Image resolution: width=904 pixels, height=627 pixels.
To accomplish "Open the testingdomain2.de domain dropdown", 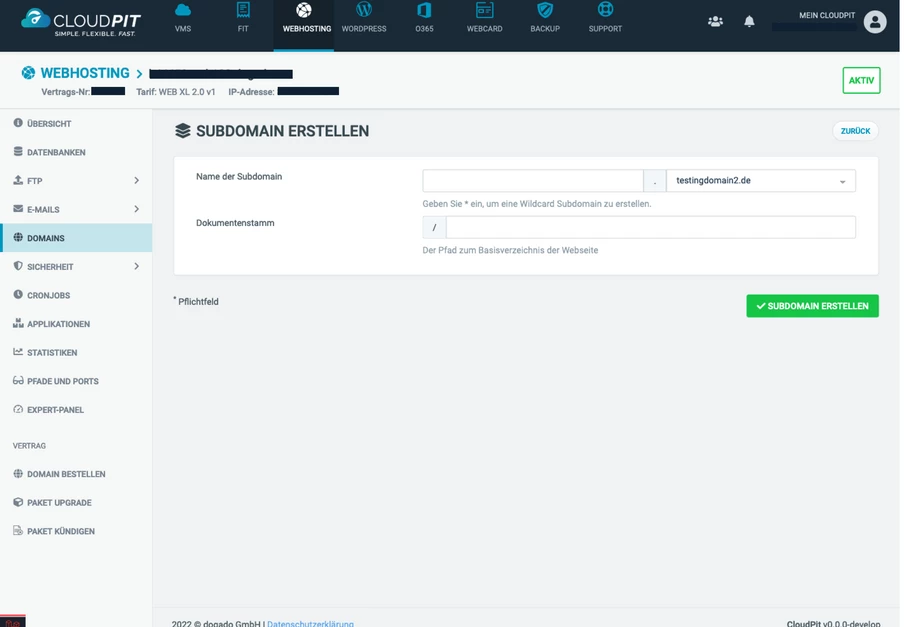I will (760, 181).
